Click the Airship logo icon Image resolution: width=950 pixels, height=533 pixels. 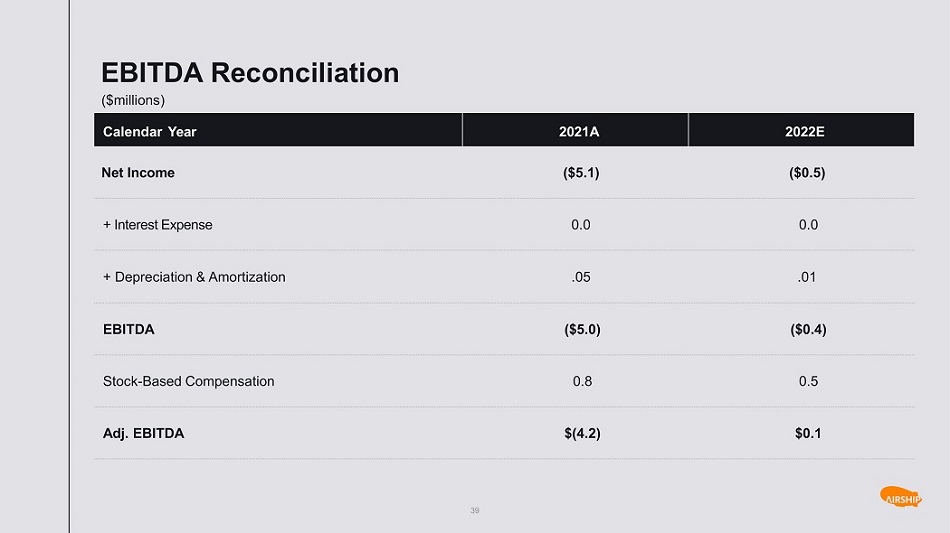click(901, 497)
